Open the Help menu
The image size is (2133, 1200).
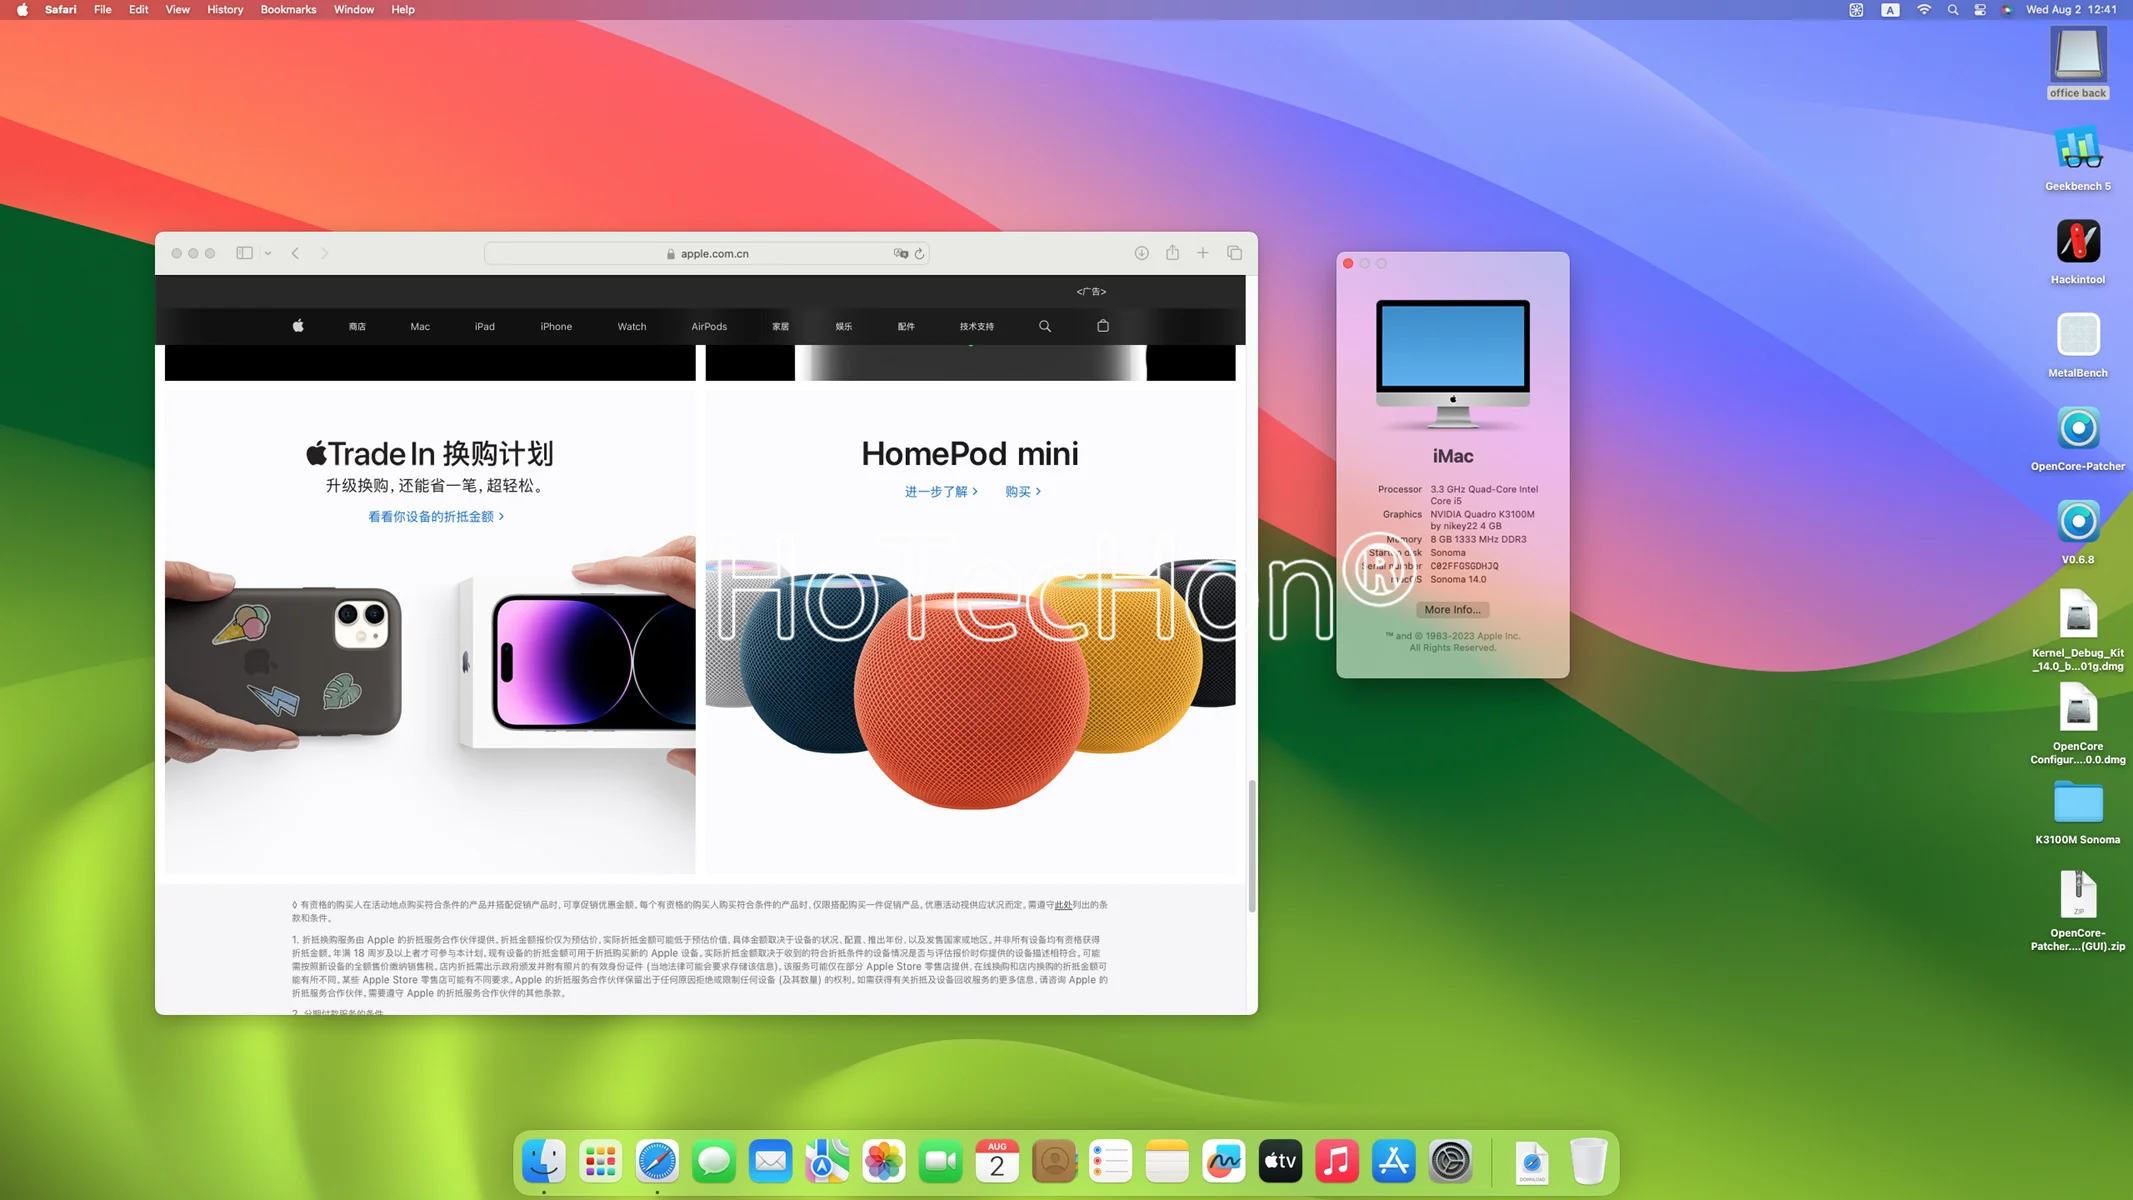403,10
